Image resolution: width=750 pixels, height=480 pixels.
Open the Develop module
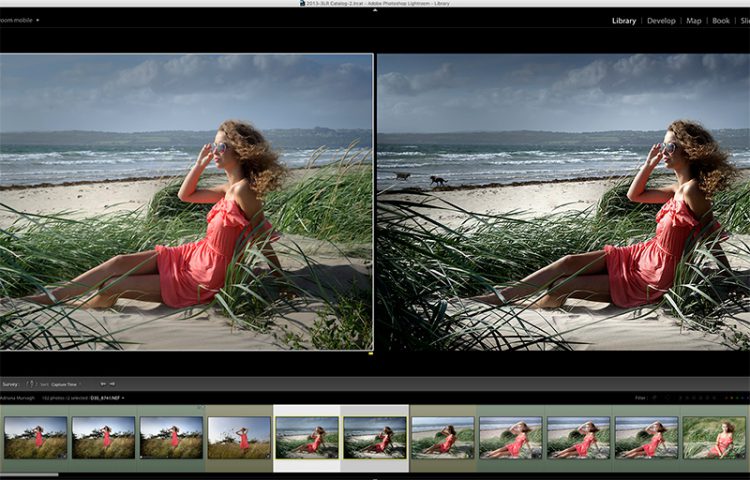[661, 21]
